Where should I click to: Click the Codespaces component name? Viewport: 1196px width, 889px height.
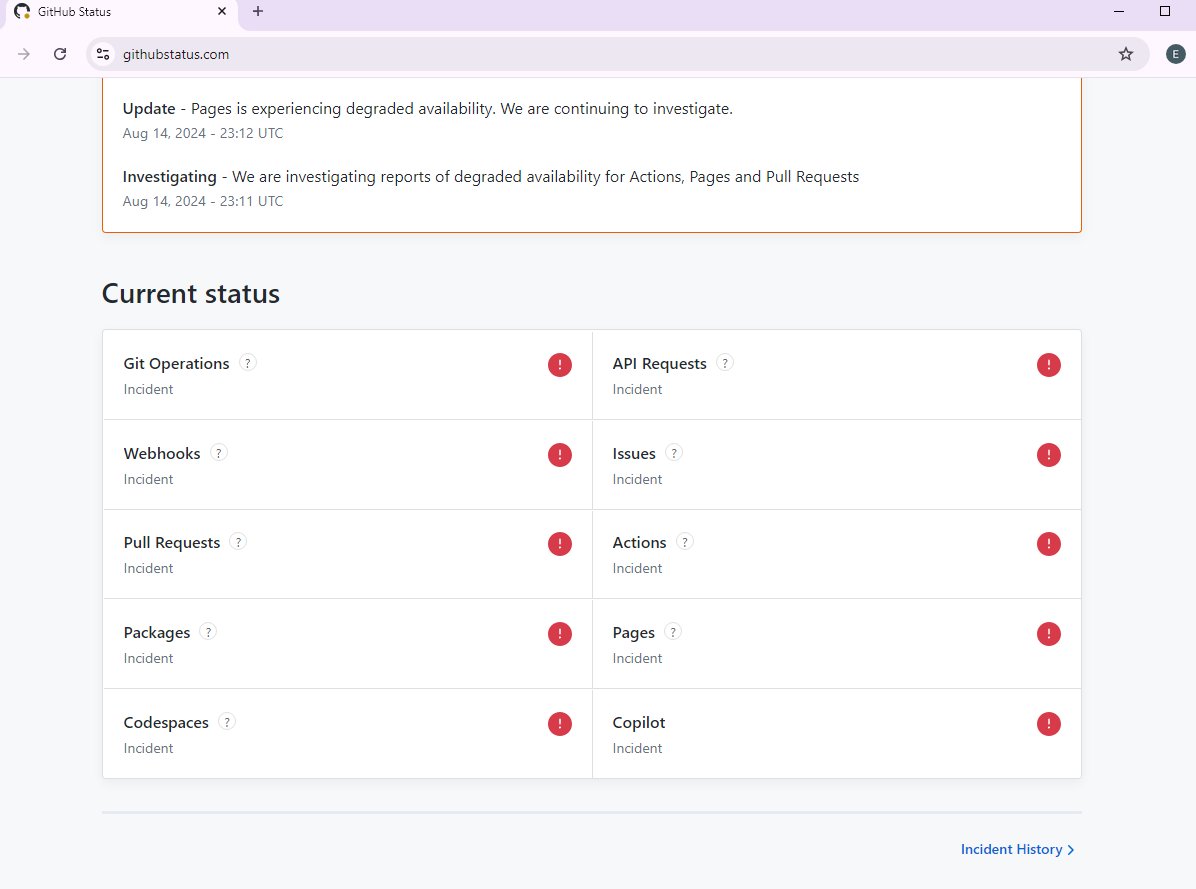tap(166, 723)
